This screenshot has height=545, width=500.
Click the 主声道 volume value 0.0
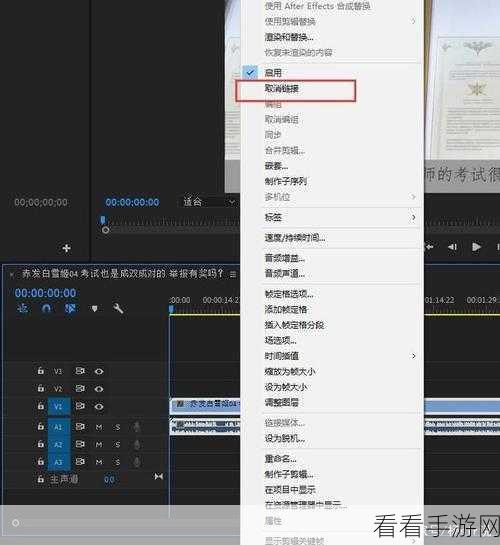(109, 480)
